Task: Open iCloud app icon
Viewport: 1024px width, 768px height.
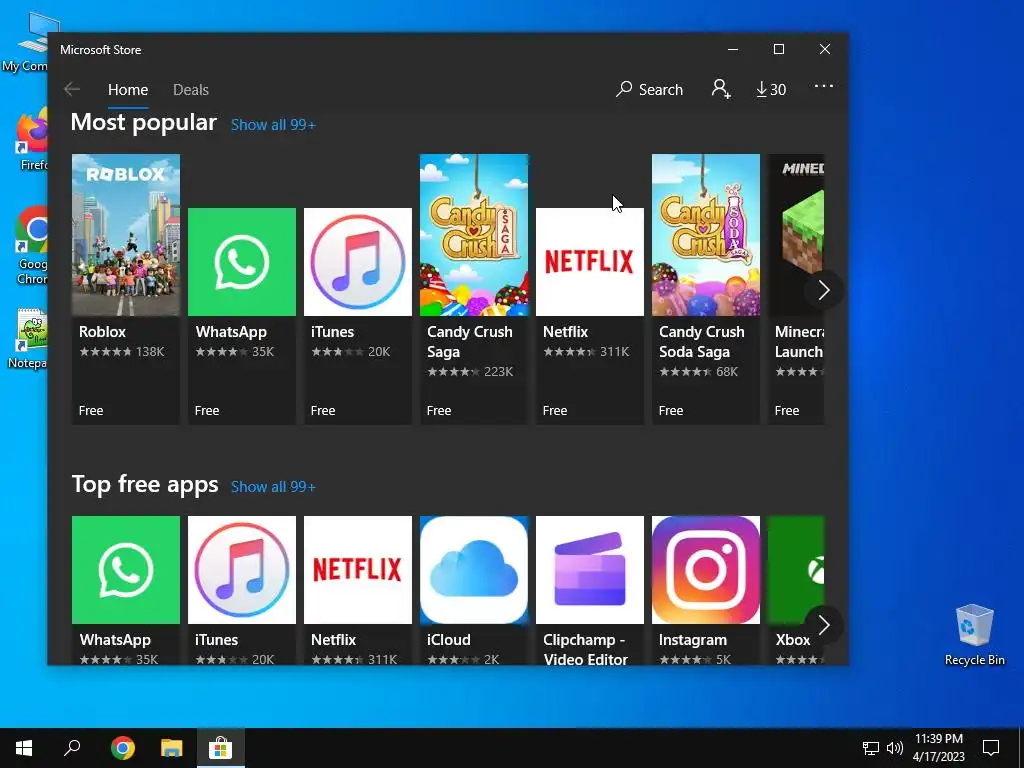Action: click(473, 569)
